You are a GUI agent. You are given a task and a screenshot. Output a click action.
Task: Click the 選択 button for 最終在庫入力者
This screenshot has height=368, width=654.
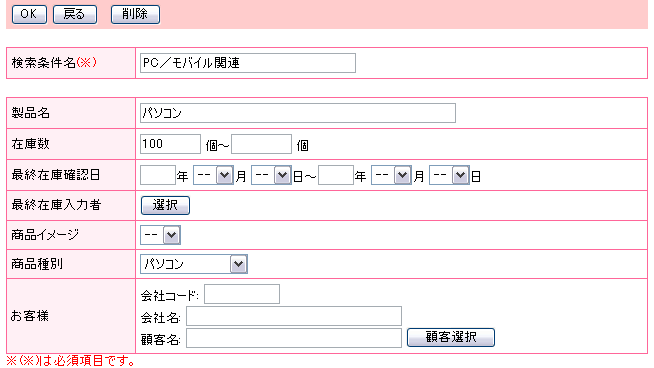(165, 205)
